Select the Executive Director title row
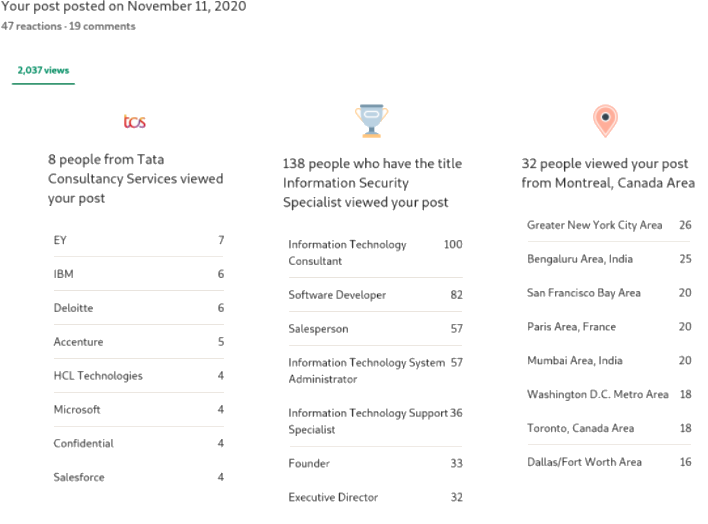The image size is (708, 524). tap(375, 497)
